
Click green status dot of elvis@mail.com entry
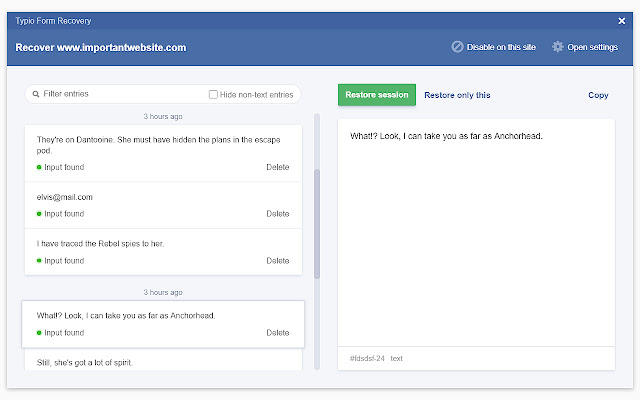click(39, 214)
